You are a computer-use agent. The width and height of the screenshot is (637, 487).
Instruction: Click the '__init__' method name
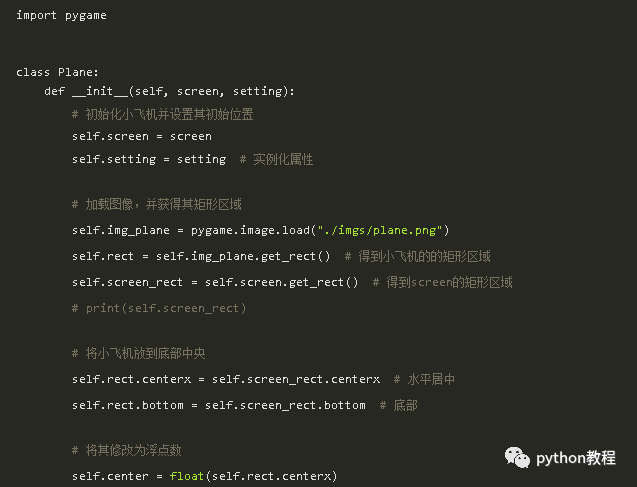[100, 91]
